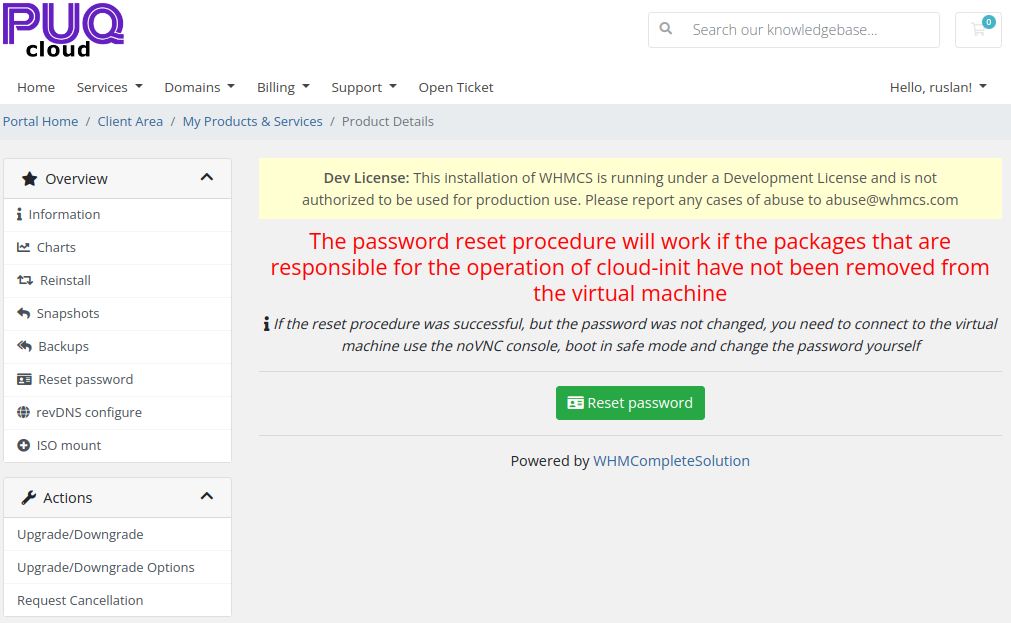Click the Overview panel heading

pos(117,179)
